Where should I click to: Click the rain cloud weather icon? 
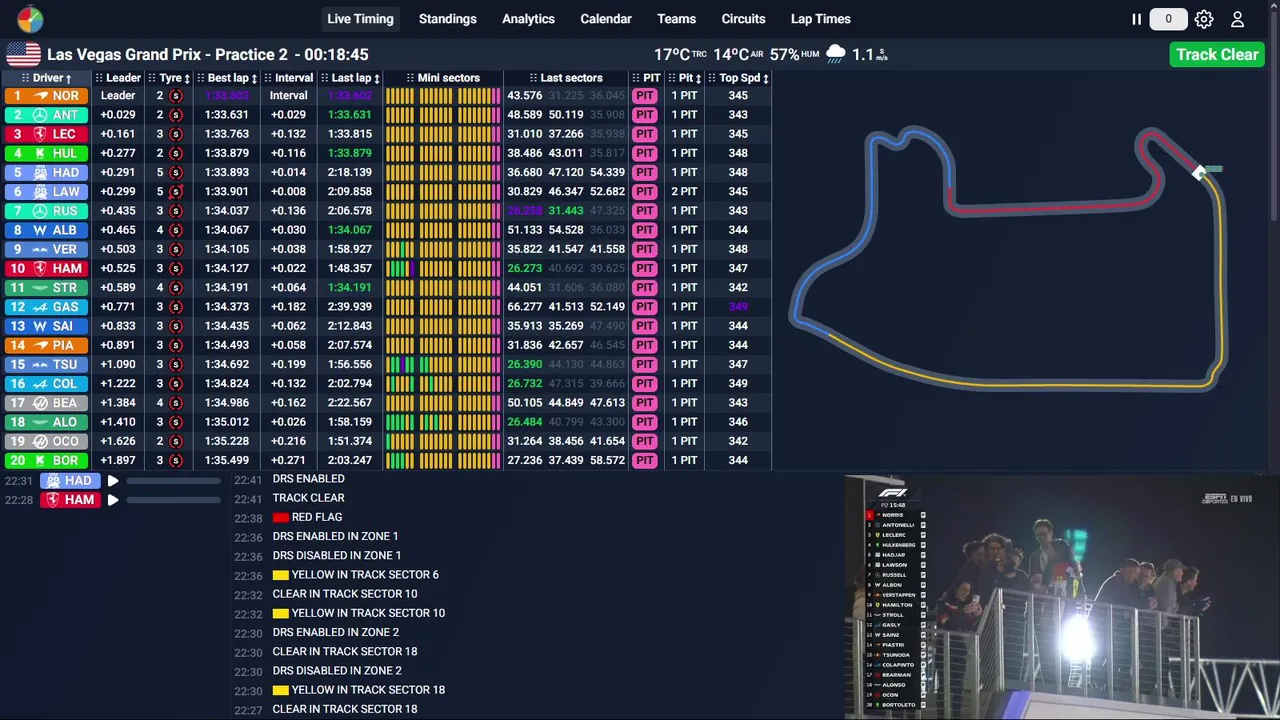tap(836, 54)
